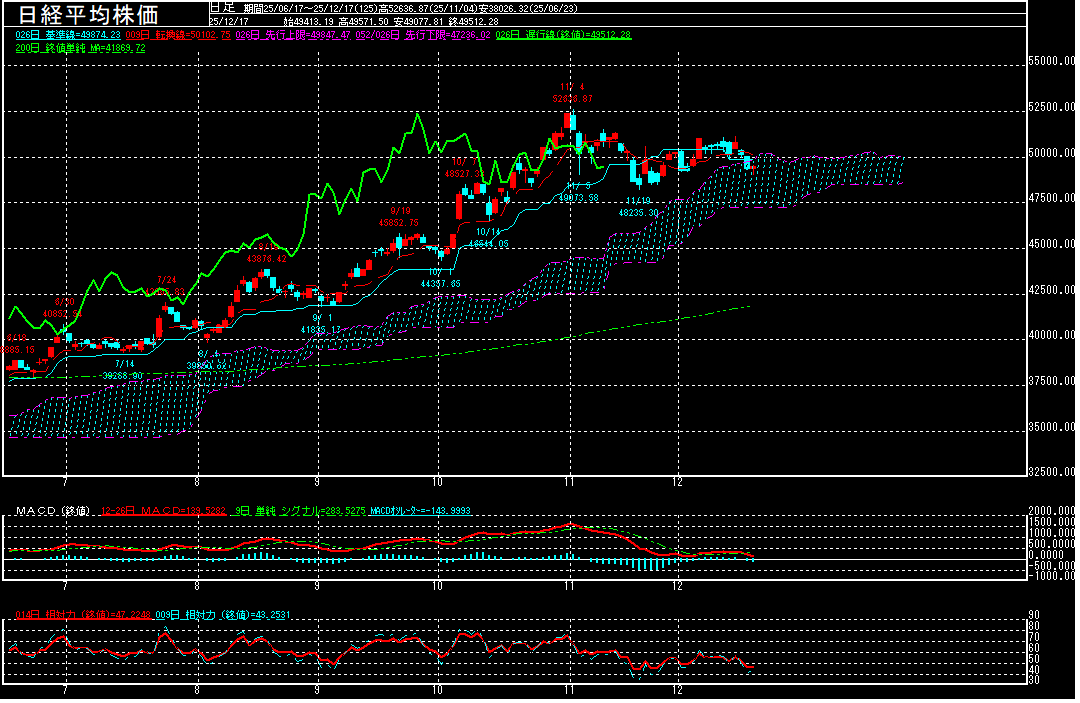Click the 55000.00 price axis label
This screenshot has height=703, width=1080.
[x=1052, y=61]
